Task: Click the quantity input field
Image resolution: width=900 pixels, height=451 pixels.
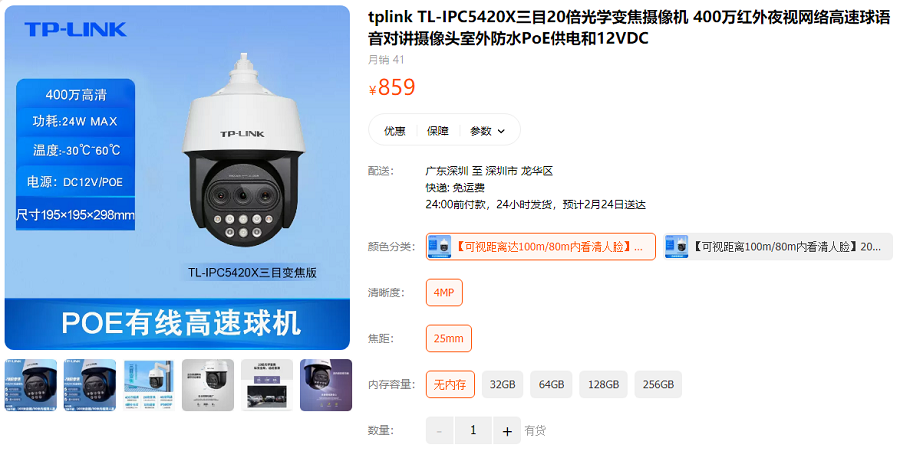Action: tap(473, 430)
